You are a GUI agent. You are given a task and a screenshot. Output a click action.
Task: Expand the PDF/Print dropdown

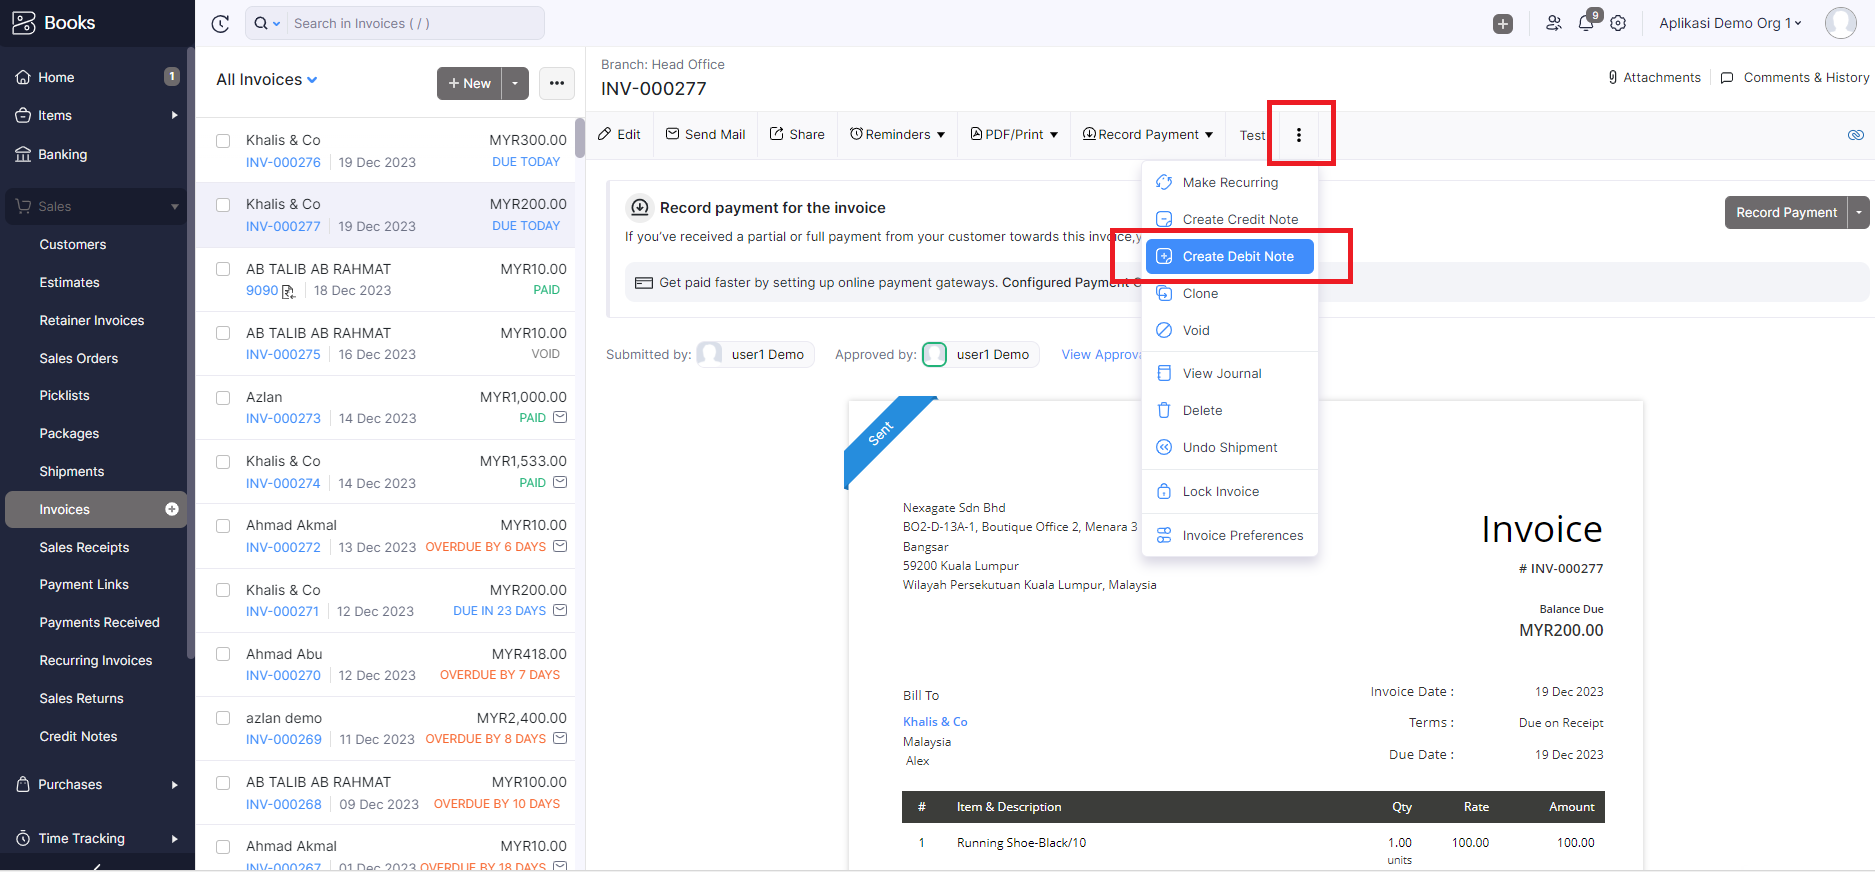(1014, 135)
